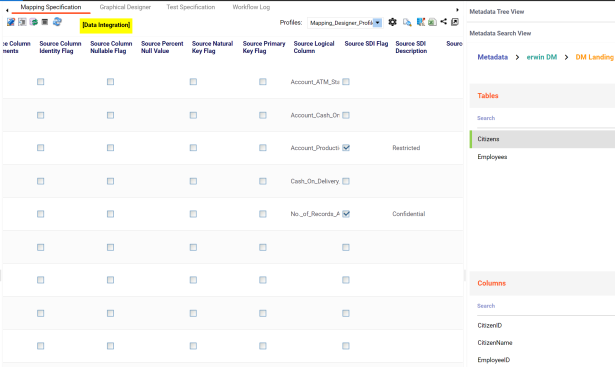The width and height of the screenshot is (615, 367).
Task: Click the Columns search field
Action: pyautogui.click(x=546, y=306)
